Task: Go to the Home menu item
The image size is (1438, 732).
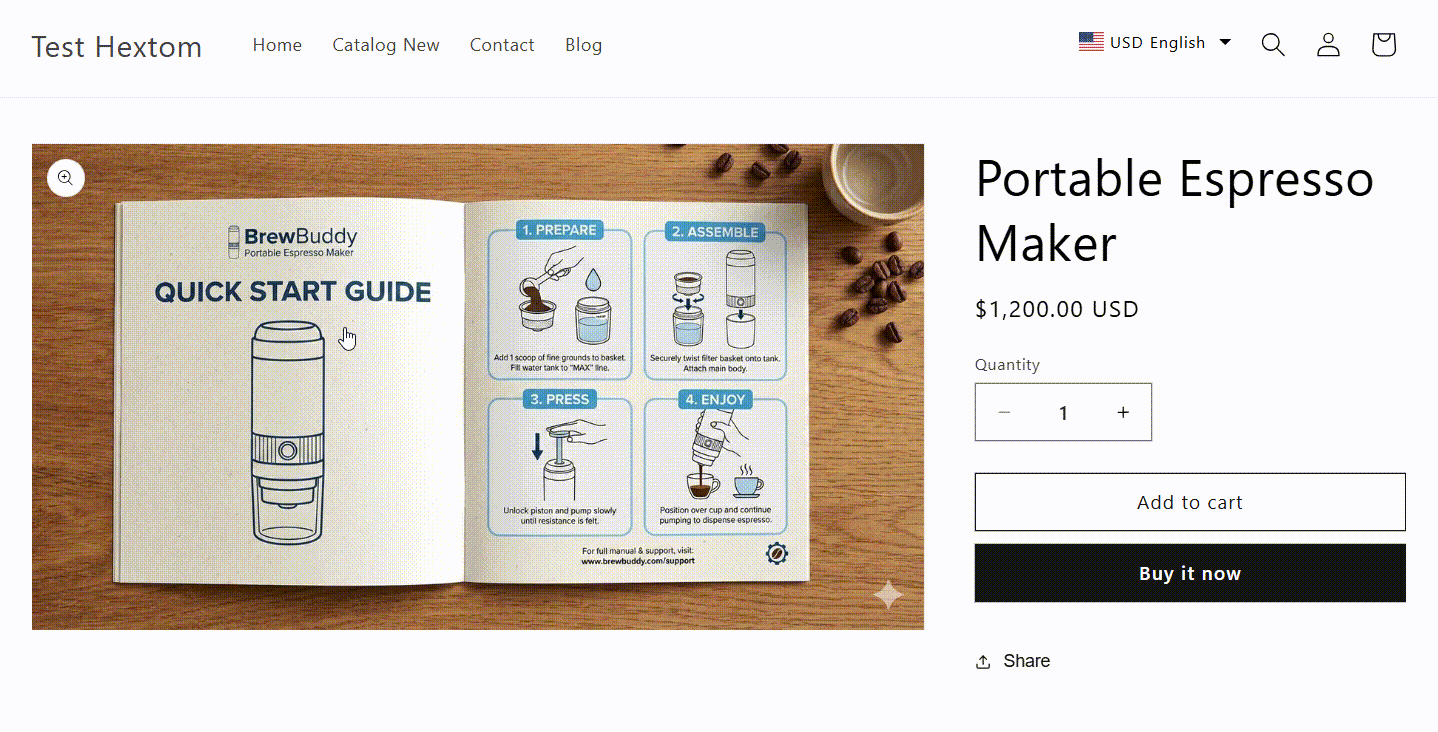Action: [277, 45]
